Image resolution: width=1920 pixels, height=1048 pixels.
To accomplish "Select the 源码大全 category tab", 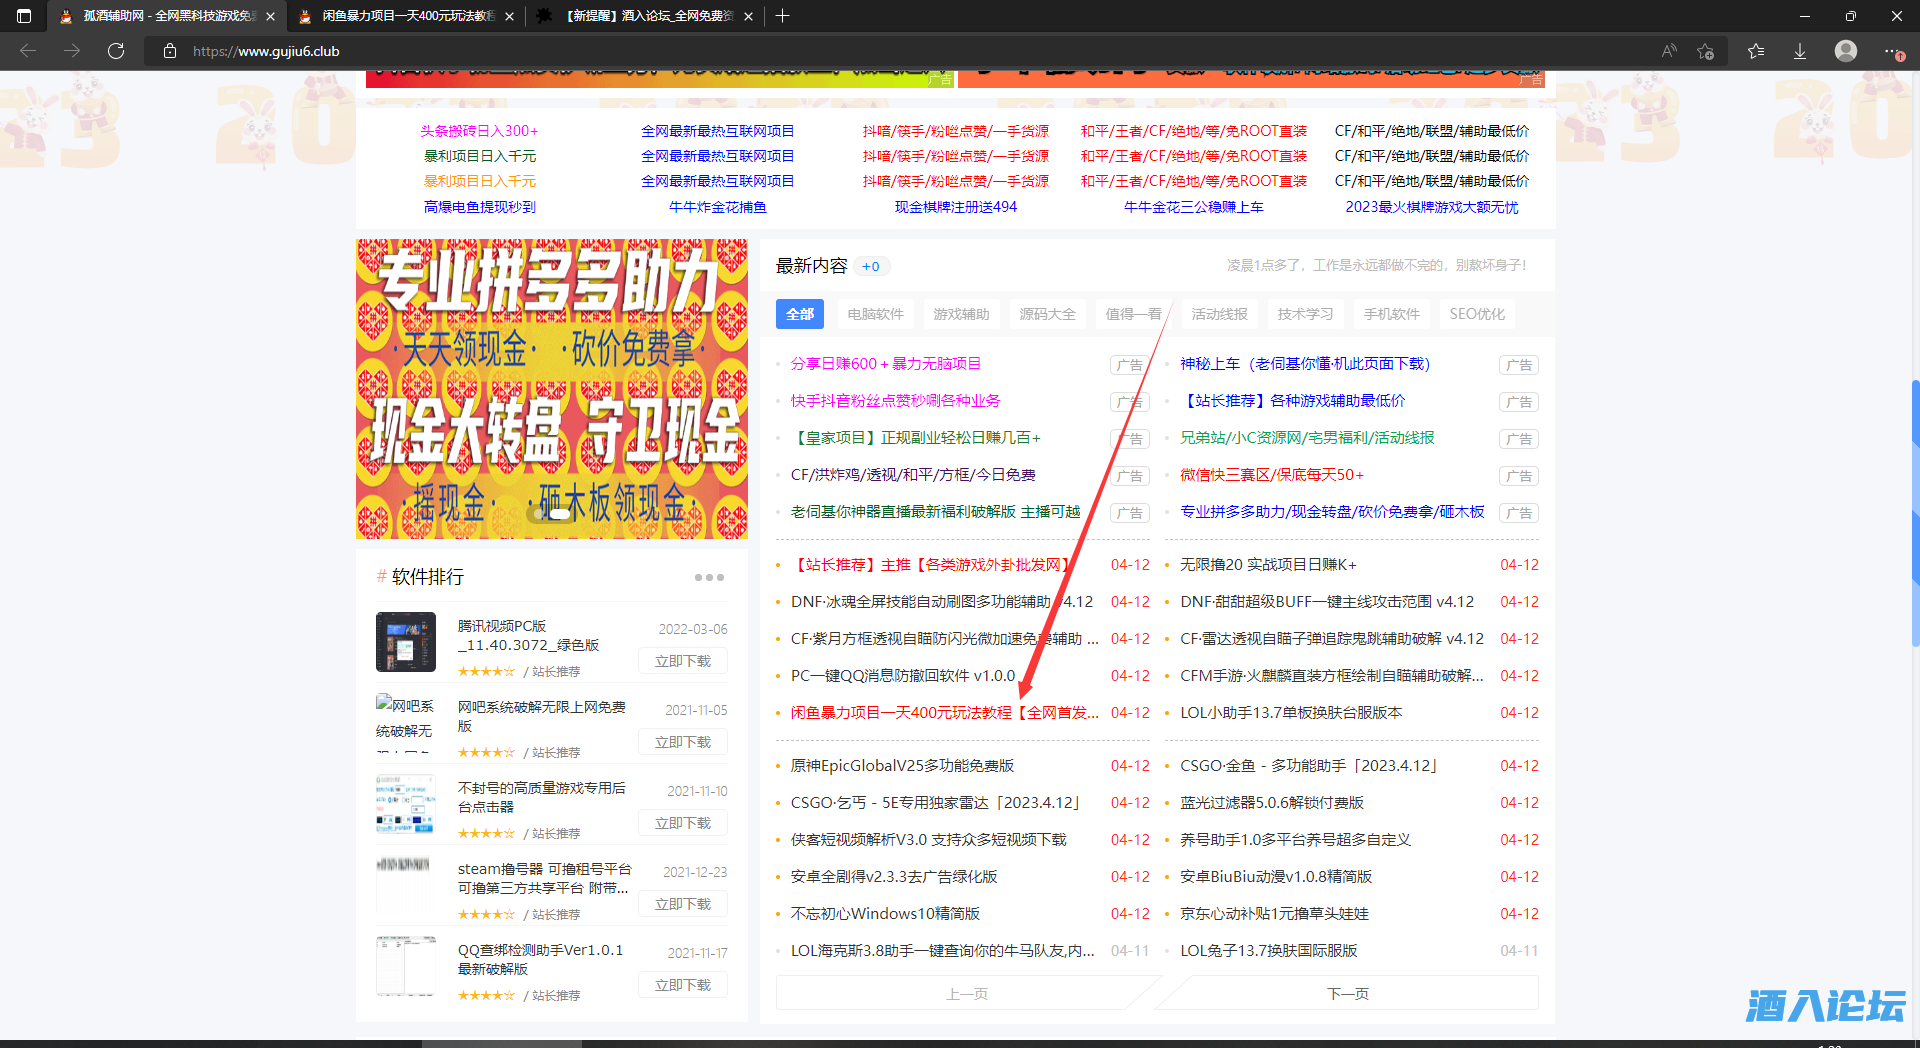I will 1047,314.
